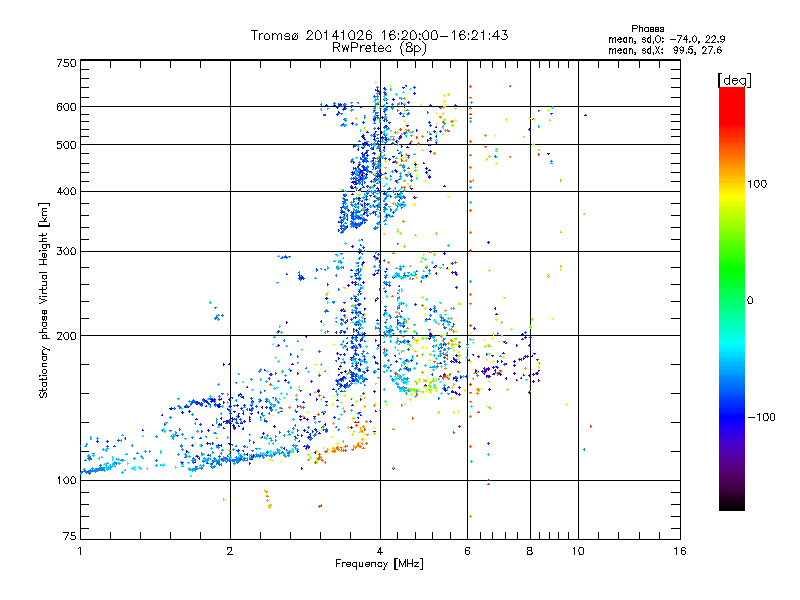Click the y-axis tick label '75'

[70, 536]
